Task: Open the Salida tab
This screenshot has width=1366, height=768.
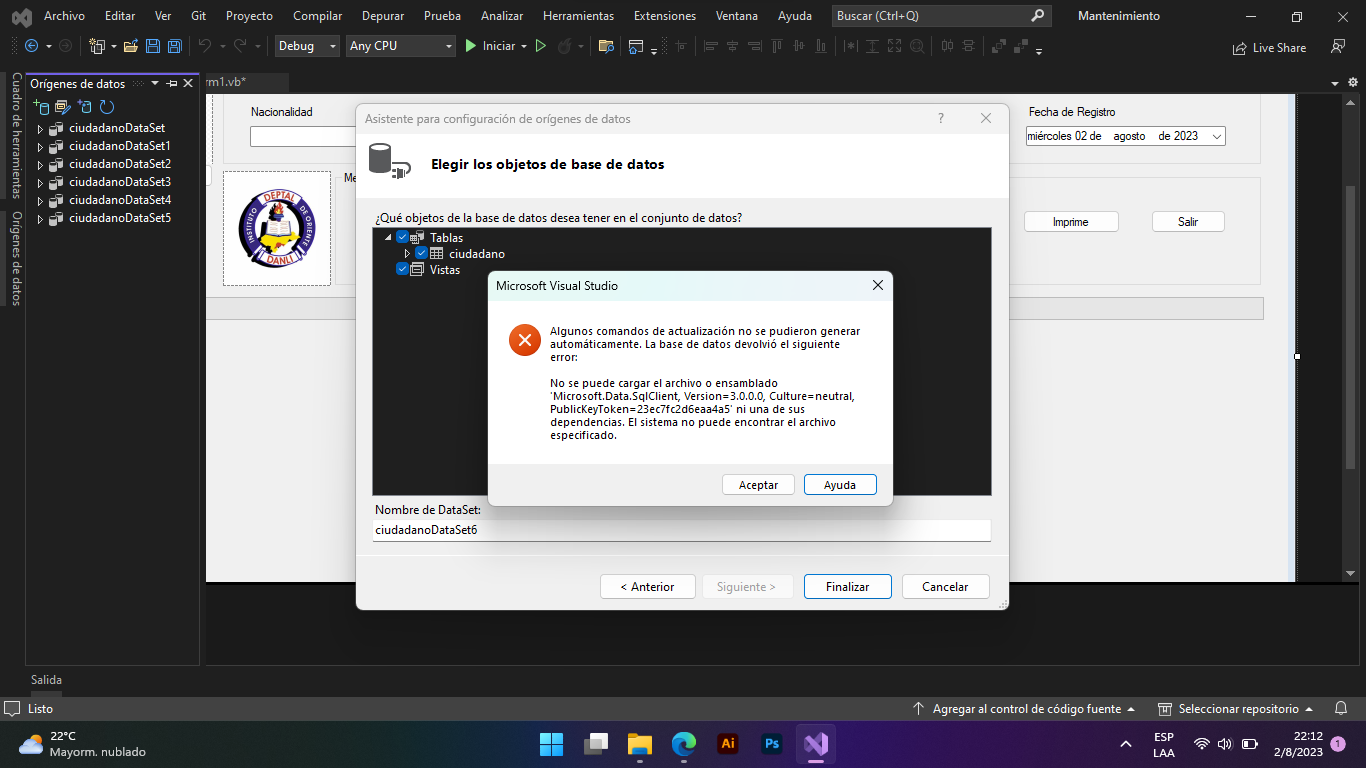Action: tap(46, 680)
